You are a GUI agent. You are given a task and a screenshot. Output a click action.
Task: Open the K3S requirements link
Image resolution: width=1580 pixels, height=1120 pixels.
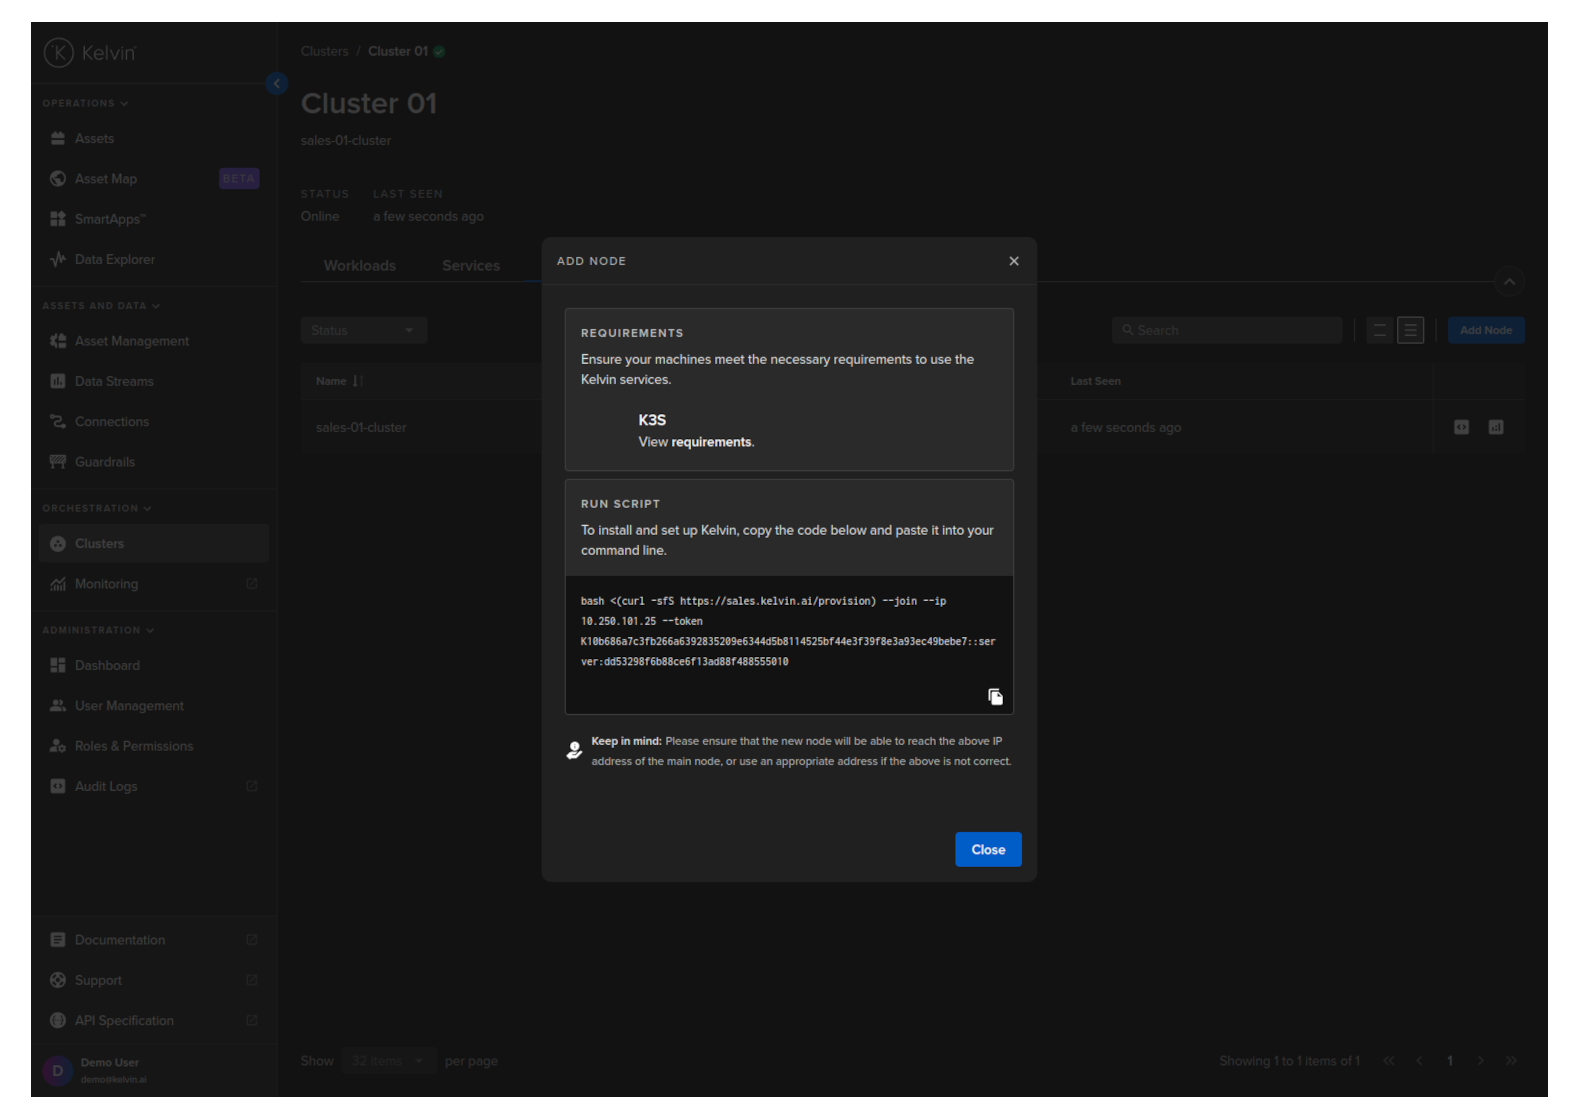[x=712, y=442]
